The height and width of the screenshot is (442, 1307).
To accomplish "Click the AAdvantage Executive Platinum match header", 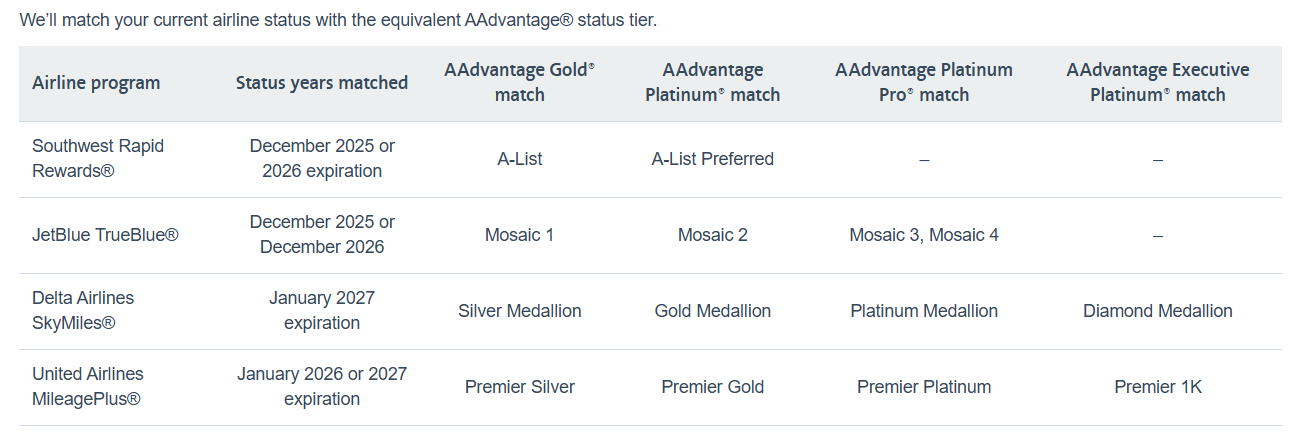I will point(1158,82).
